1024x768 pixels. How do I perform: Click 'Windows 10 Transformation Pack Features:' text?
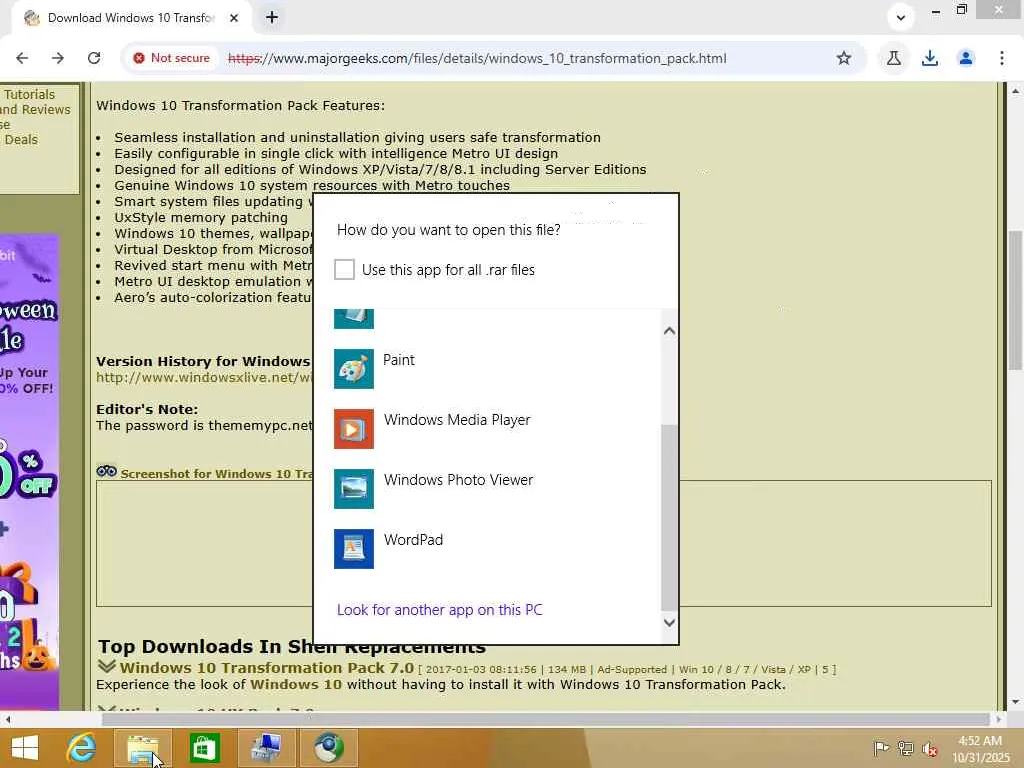pyautogui.click(x=240, y=105)
